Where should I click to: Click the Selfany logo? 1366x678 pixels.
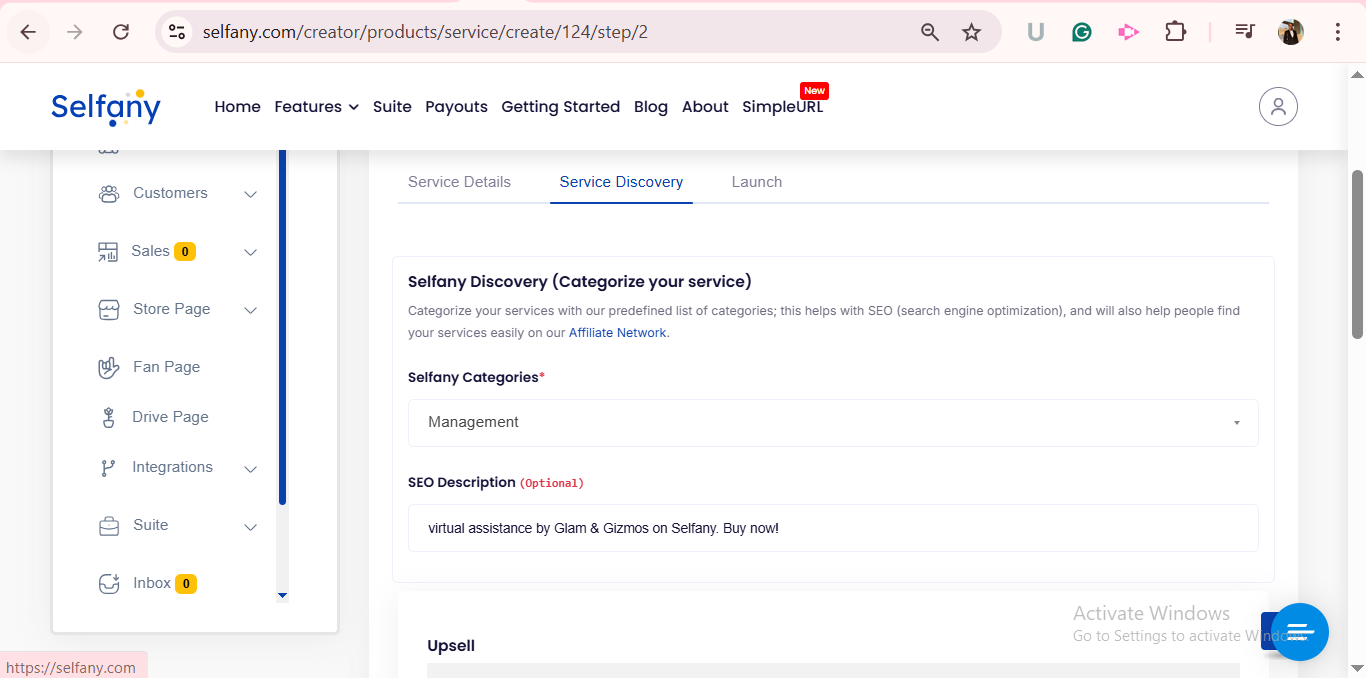tap(106, 107)
